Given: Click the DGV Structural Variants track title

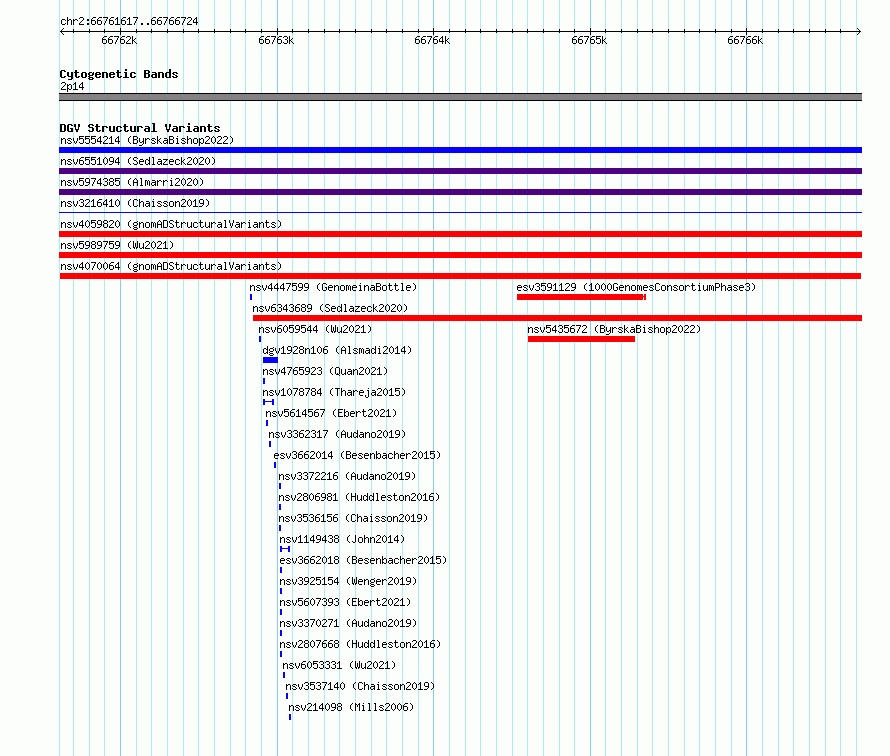Looking at the screenshot, I should [x=140, y=128].
